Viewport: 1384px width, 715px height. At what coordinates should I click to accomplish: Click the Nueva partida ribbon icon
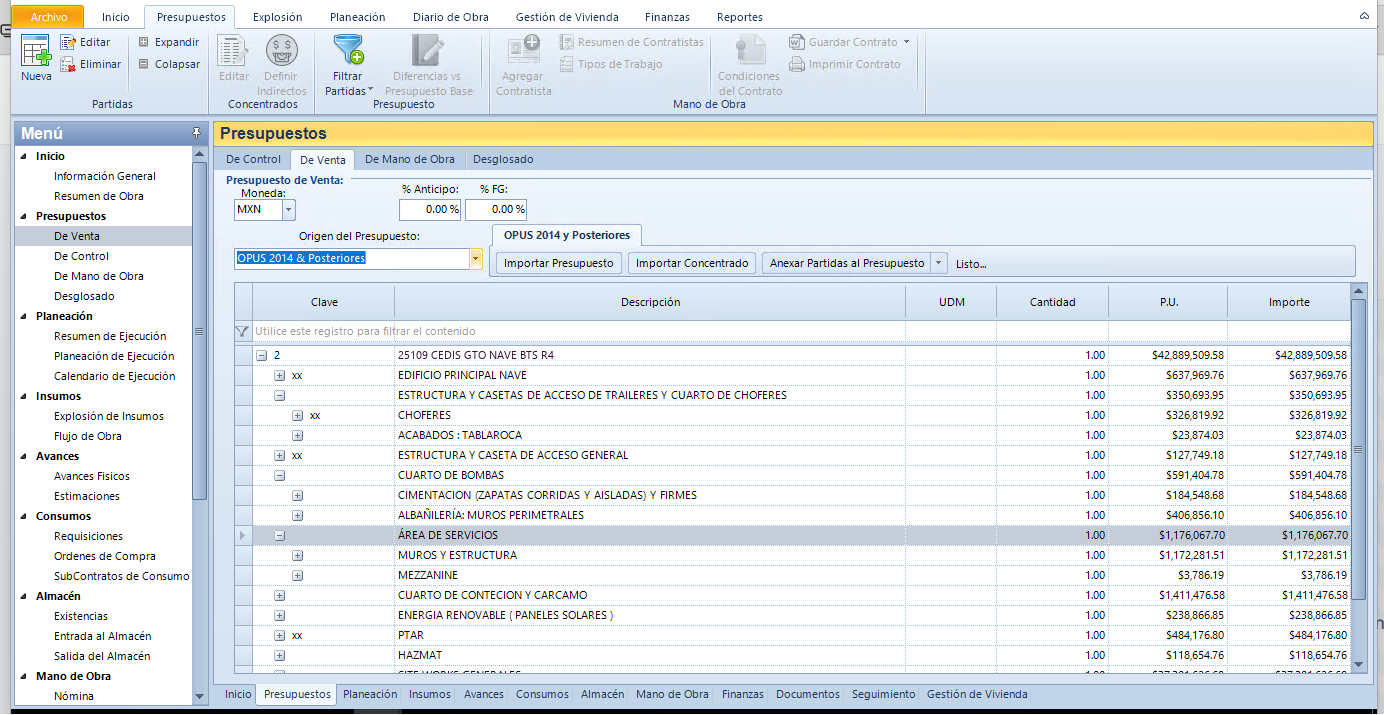pos(36,52)
